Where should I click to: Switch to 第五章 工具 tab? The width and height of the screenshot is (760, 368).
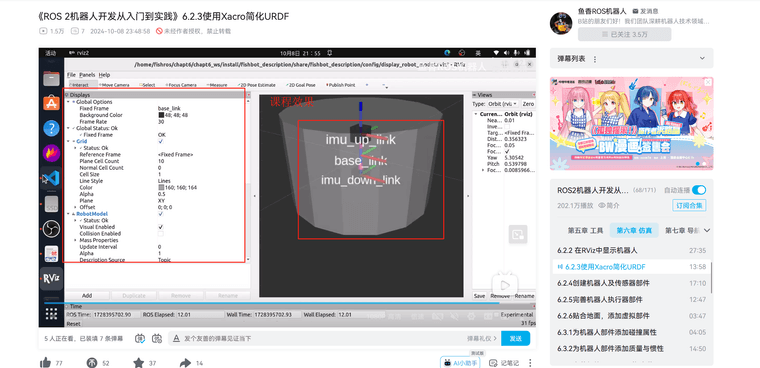pos(585,230)
